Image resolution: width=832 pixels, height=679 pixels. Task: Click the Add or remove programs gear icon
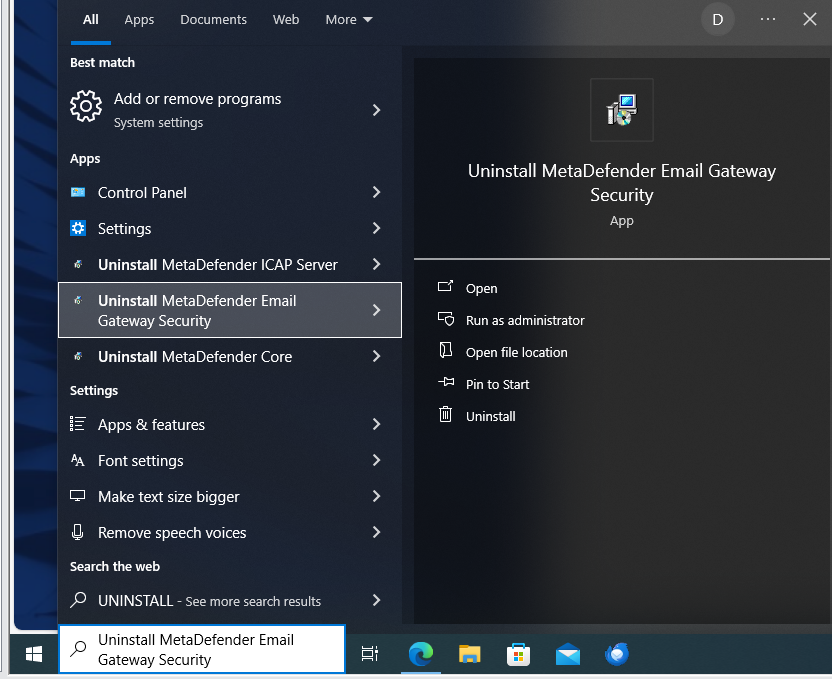86,106
